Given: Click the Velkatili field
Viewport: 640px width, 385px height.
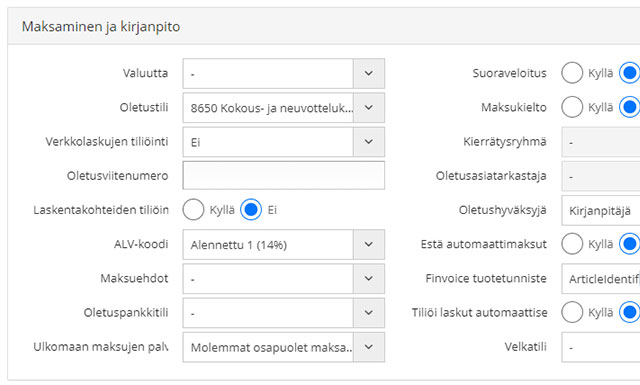Looking at the screenshot, I should coord(601,347).
